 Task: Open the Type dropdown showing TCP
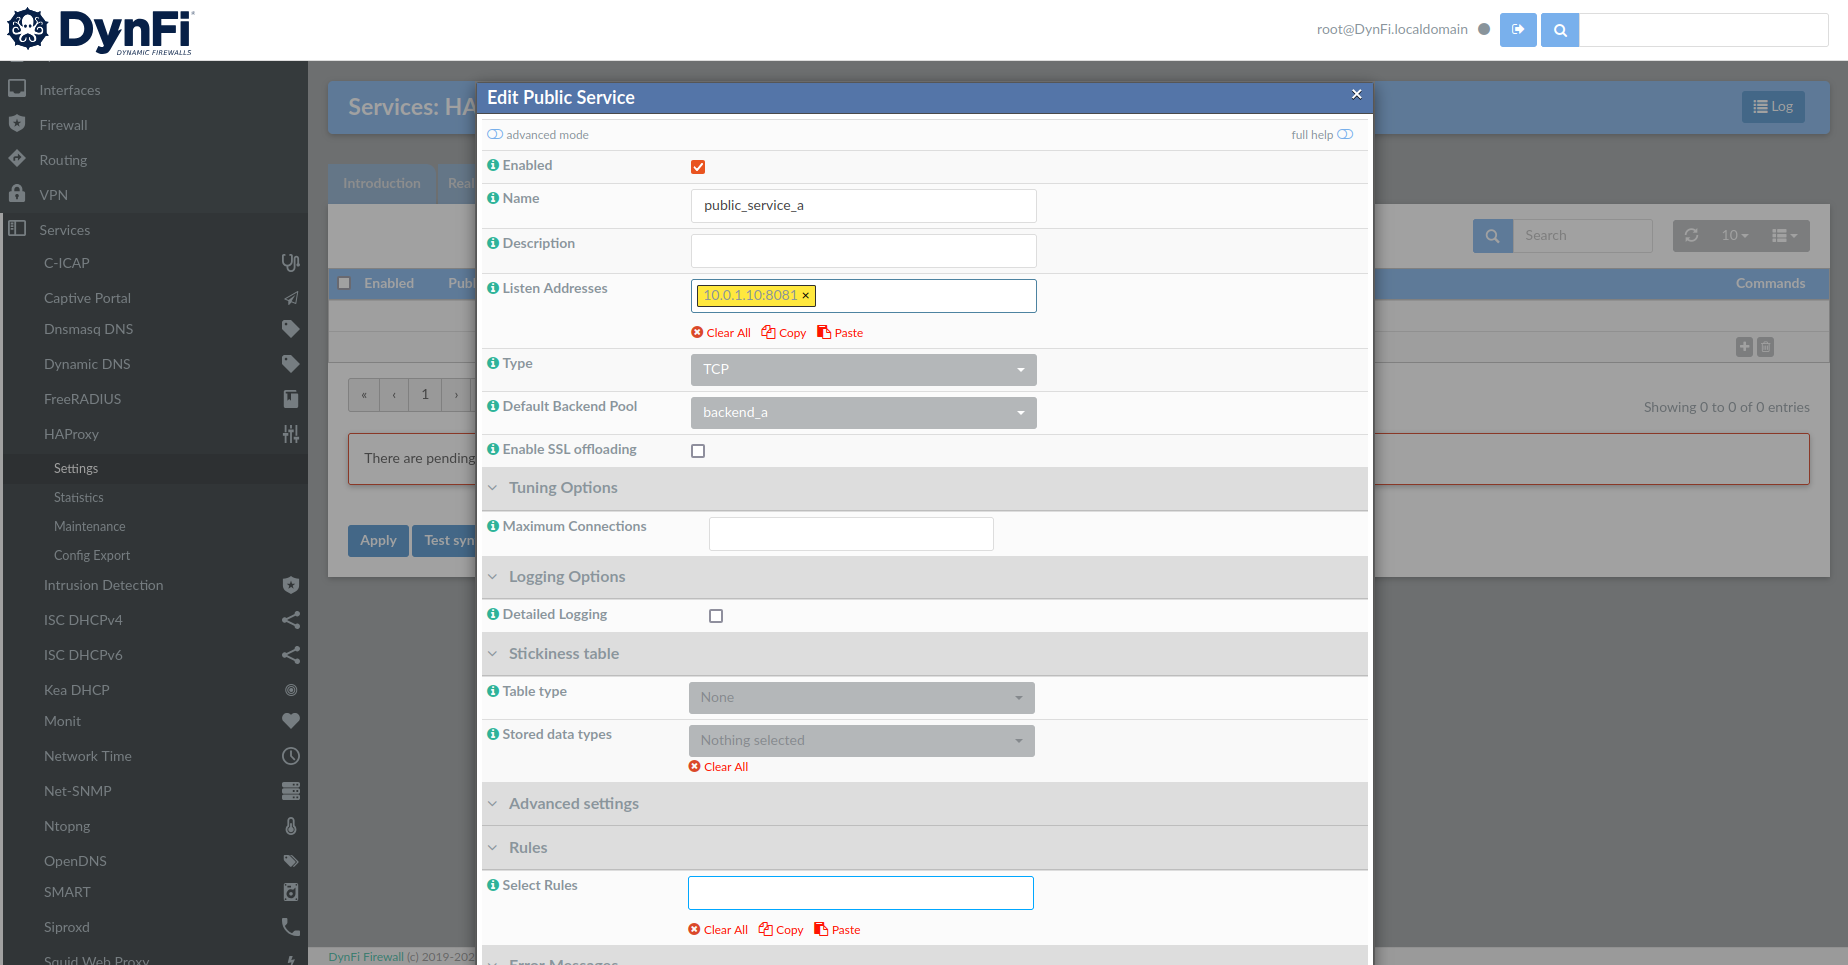863,370
